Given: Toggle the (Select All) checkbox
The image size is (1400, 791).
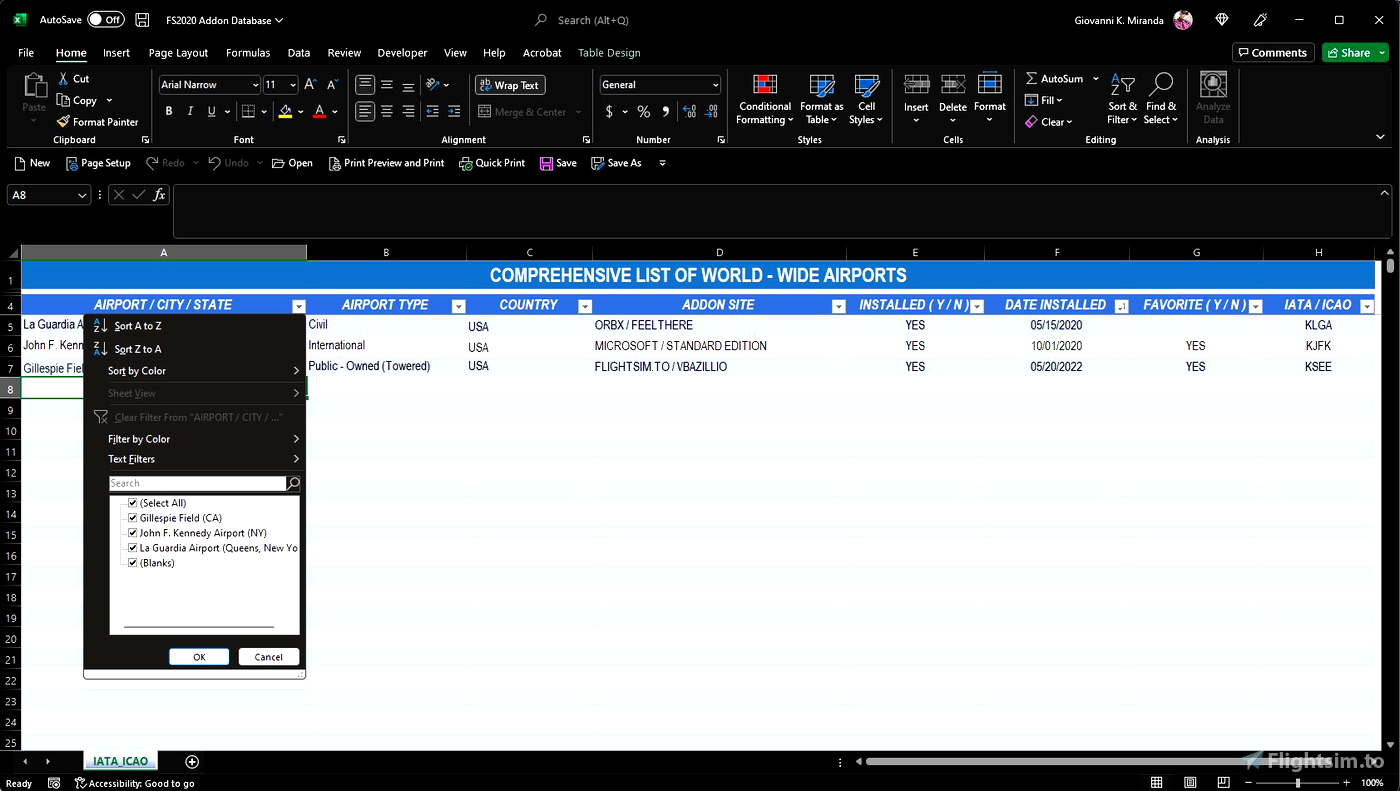Looking at the screenshot, I should tap(132, 503).
